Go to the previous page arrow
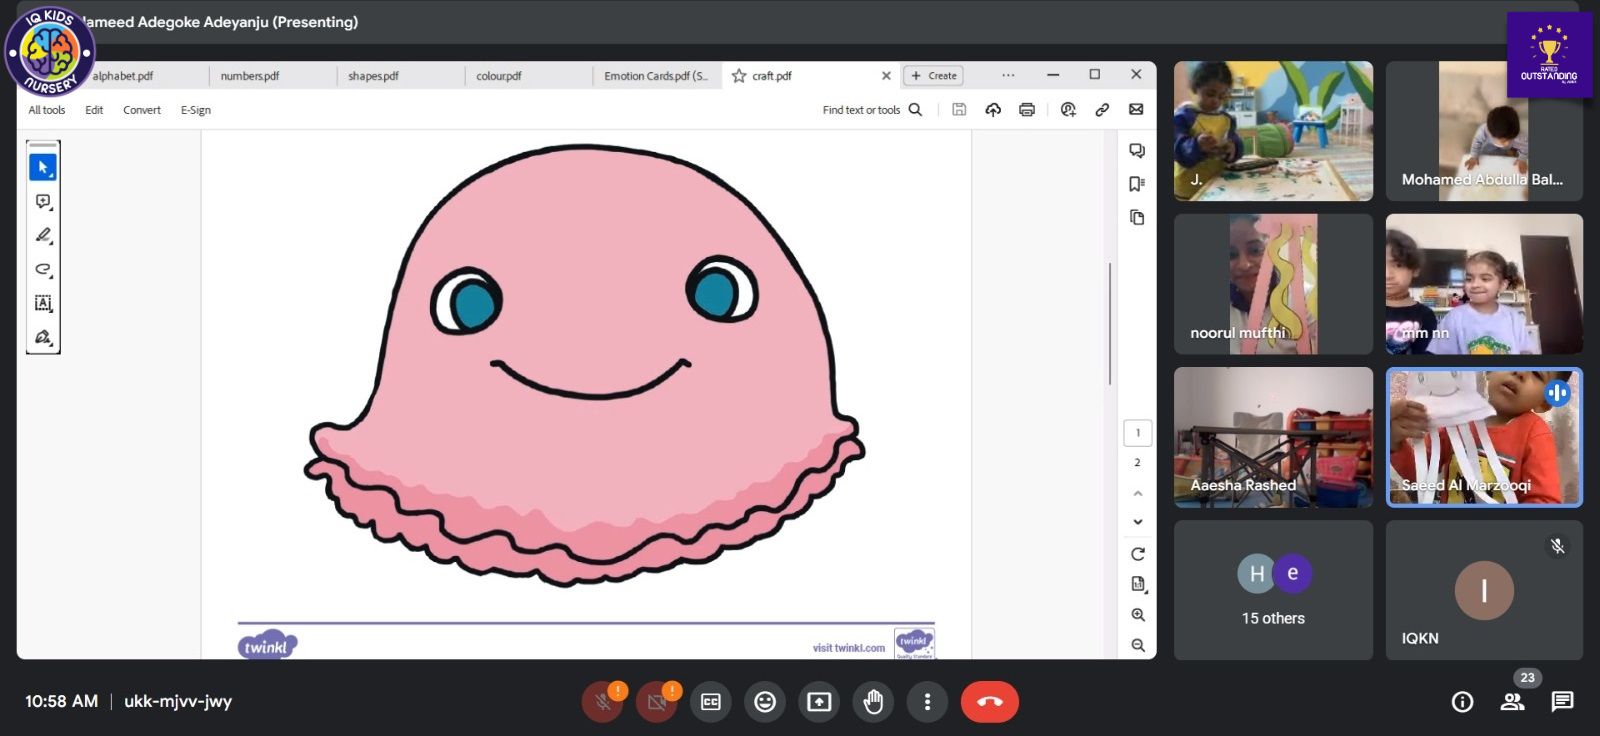The height and width of the screenshot is (736, 1600). (x=1138, y=493)
